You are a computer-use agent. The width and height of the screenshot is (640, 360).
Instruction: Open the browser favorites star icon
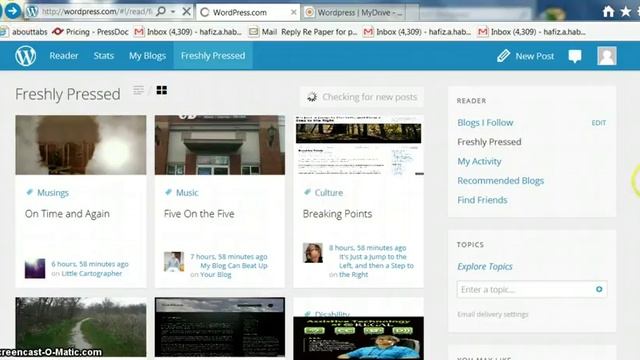625,11
